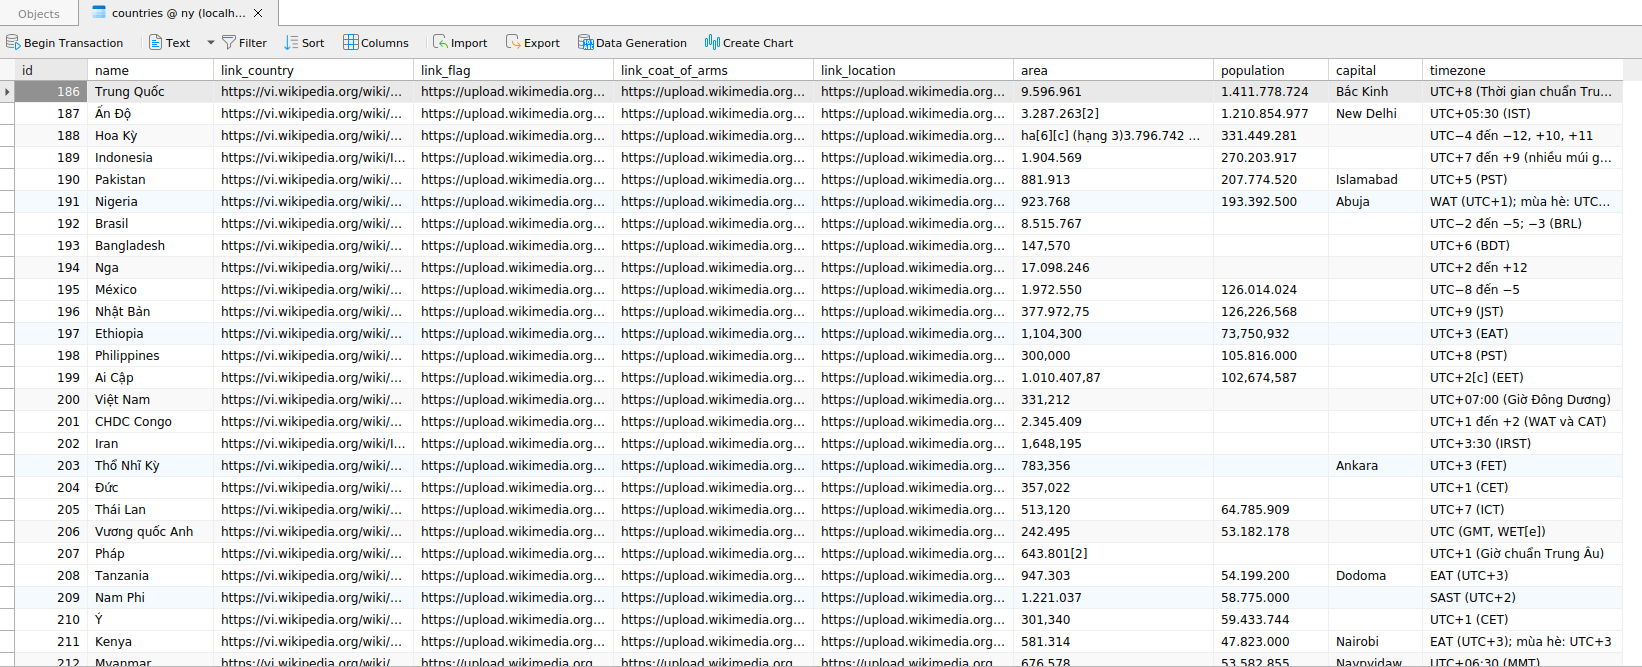Select the population cell 64.785.909
Image resolution: width=1642 pixels, height=667 pixels.
tap(1271, 509)
